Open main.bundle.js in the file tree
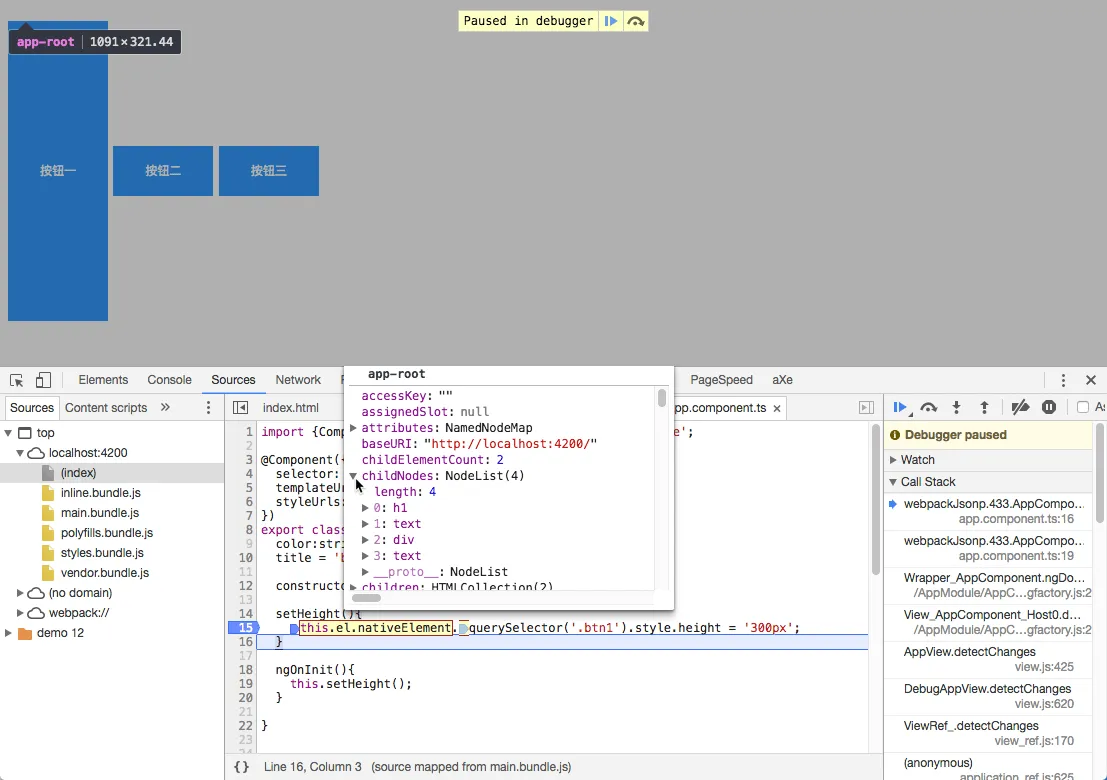The height and width of the screenshot is (780, 1107). tap(100, 513)
